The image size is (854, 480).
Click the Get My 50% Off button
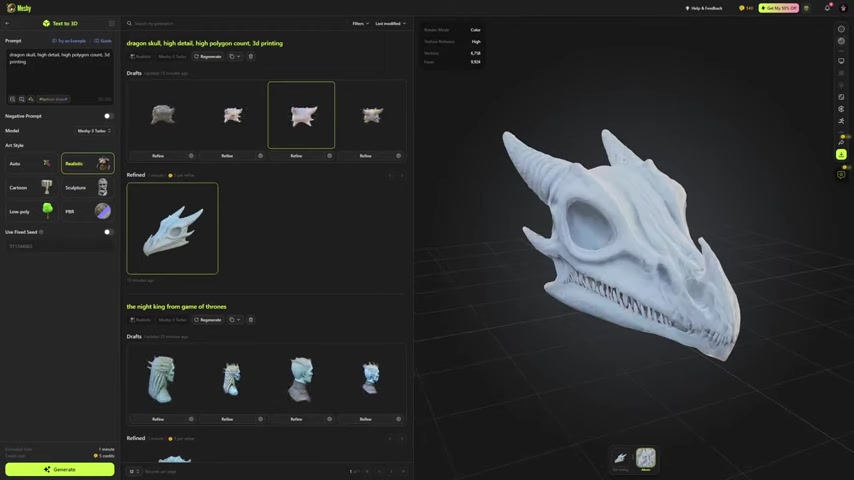[x=778, y=8]
